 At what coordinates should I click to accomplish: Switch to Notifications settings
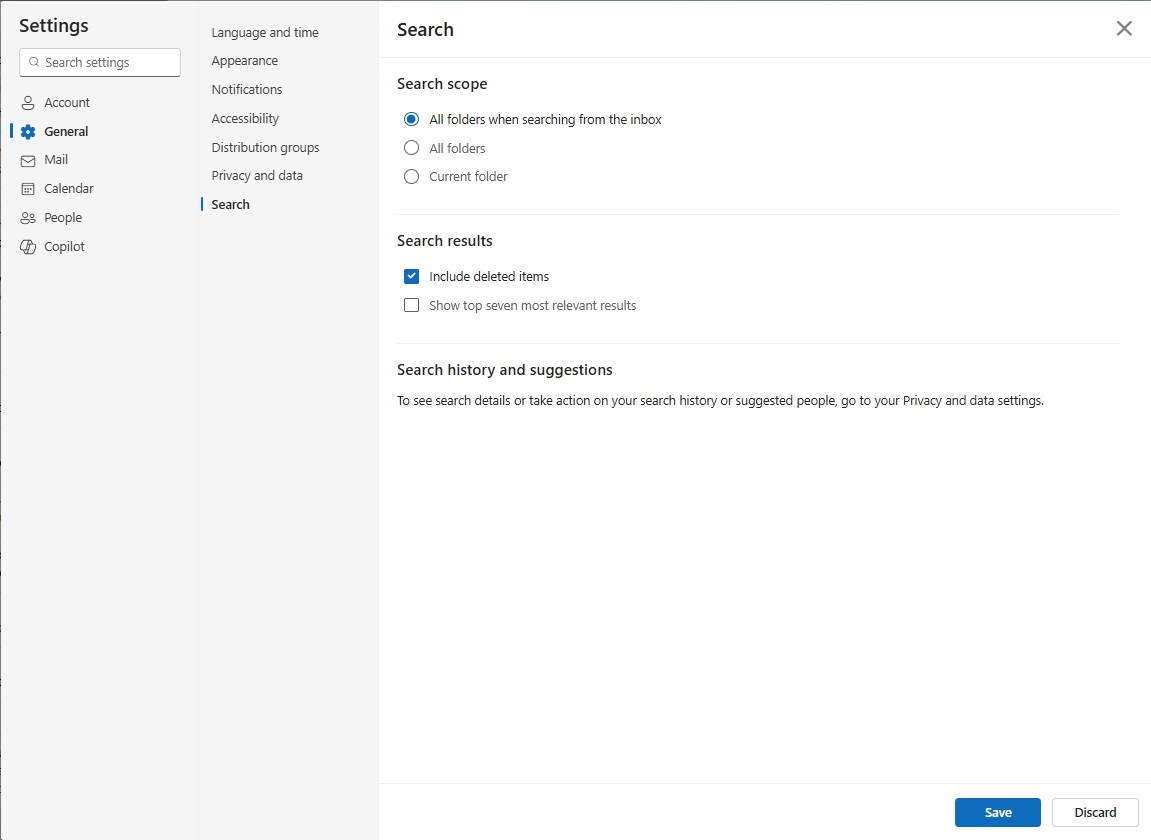tap(246, 89)
